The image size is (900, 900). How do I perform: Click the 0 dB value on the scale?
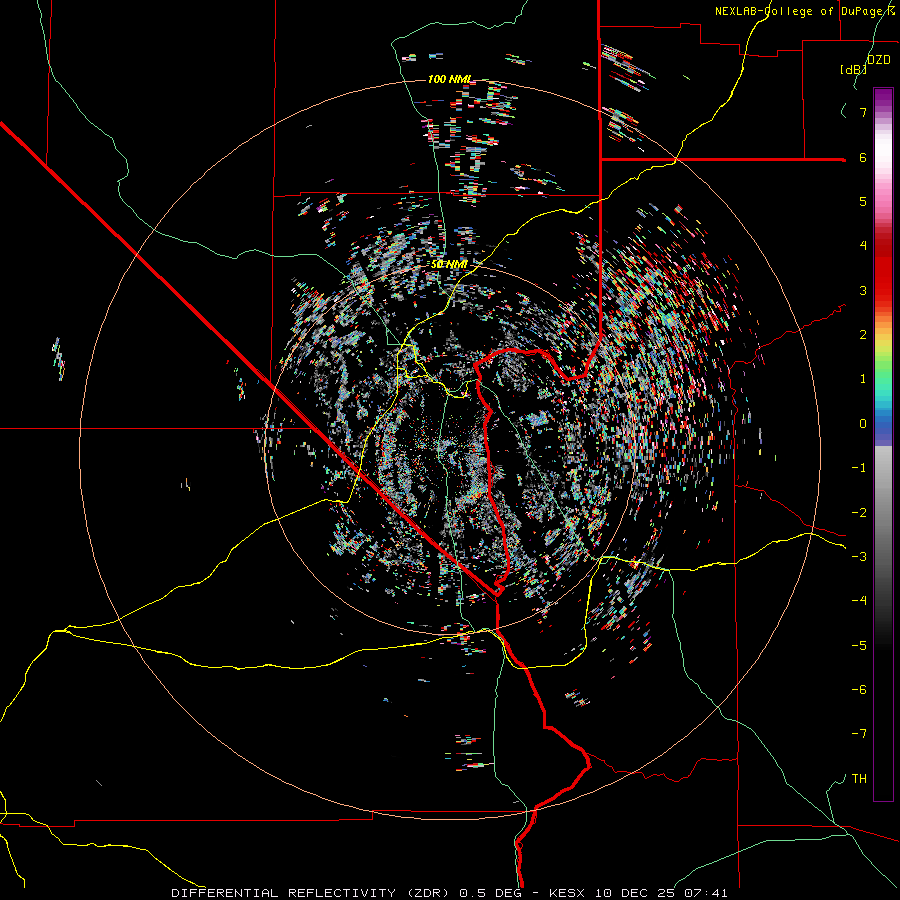coord(863,424)
